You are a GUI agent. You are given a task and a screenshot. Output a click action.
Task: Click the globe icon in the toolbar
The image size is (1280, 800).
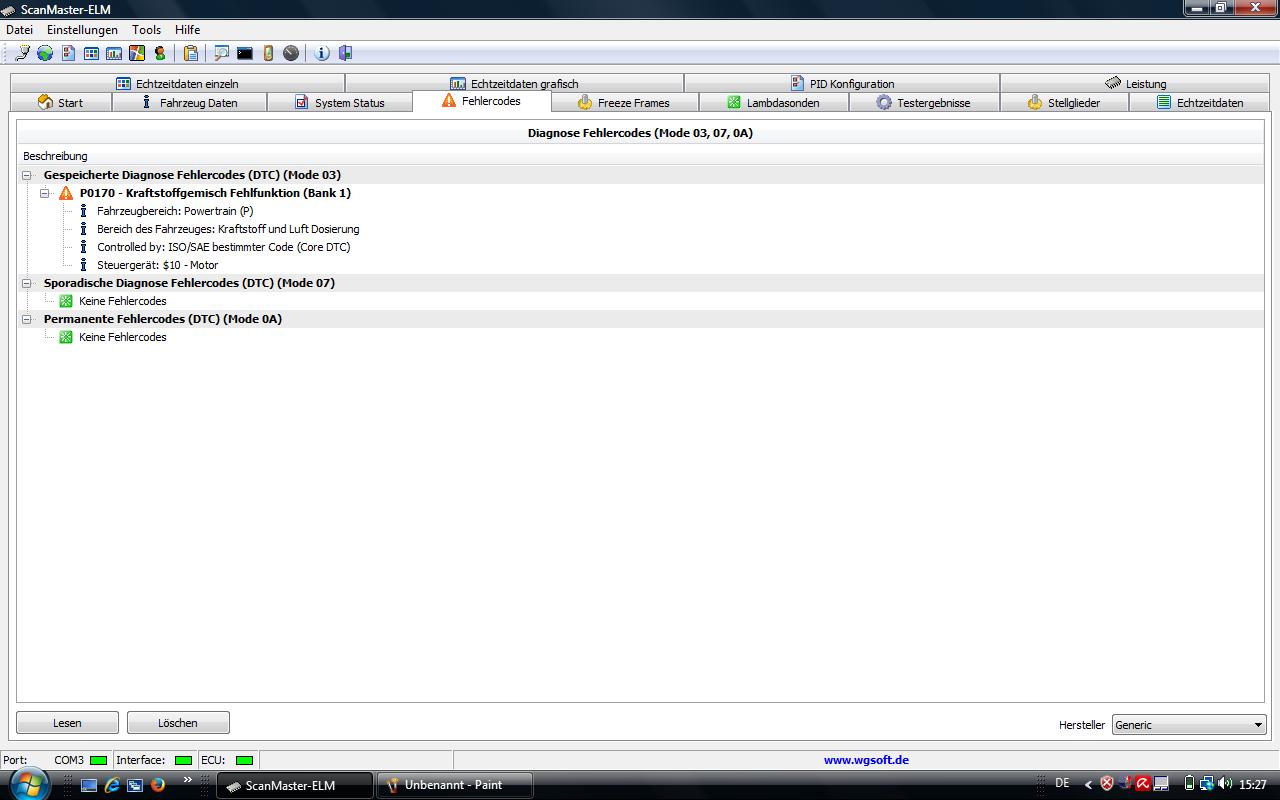45,53
